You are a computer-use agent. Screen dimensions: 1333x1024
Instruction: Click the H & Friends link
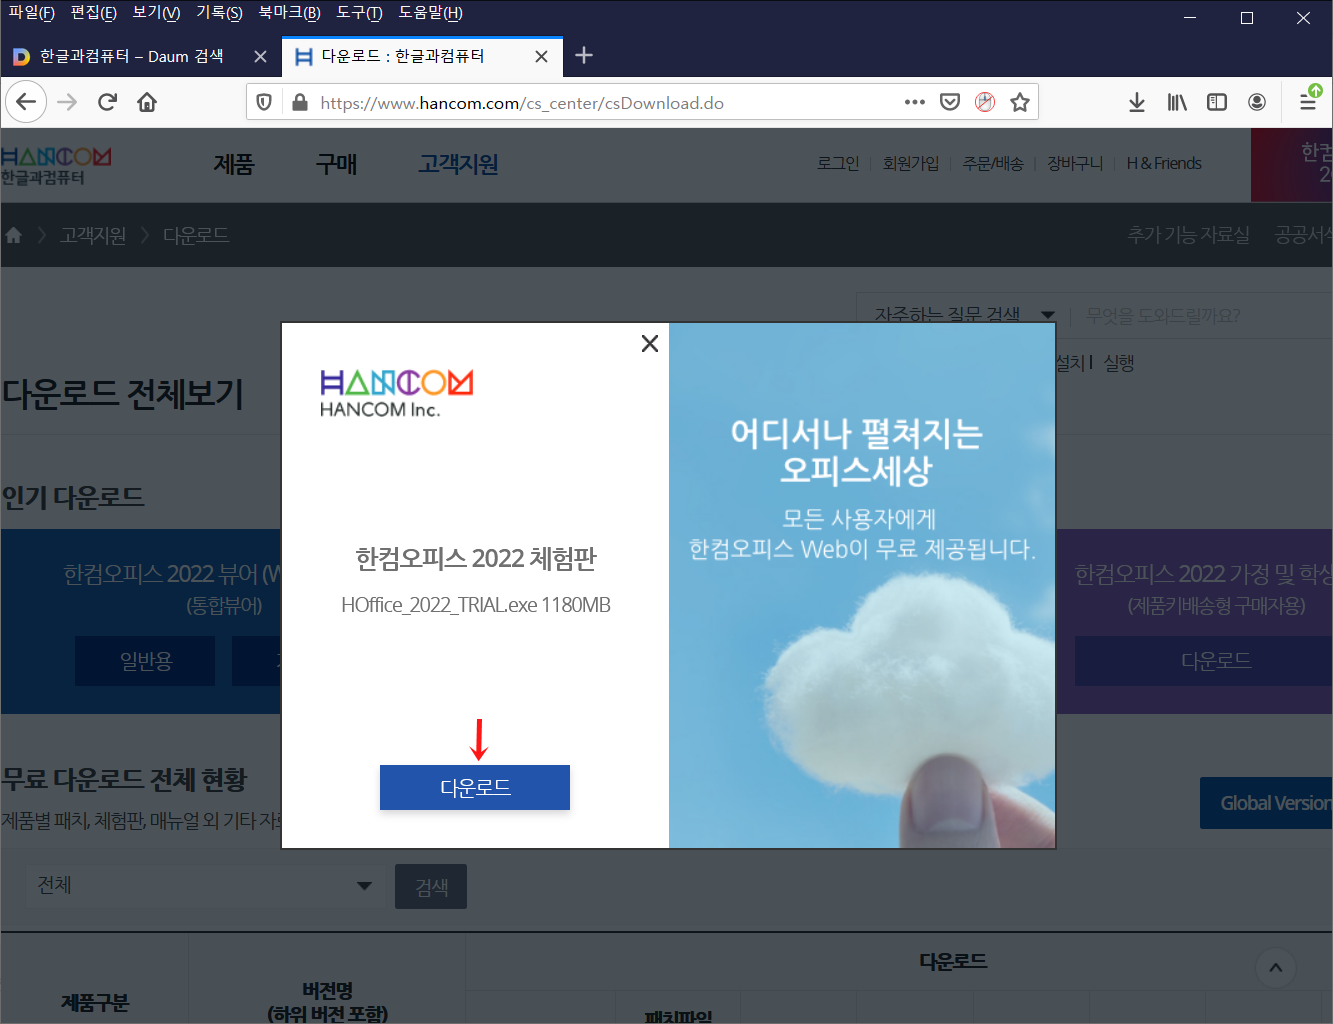1164,163
